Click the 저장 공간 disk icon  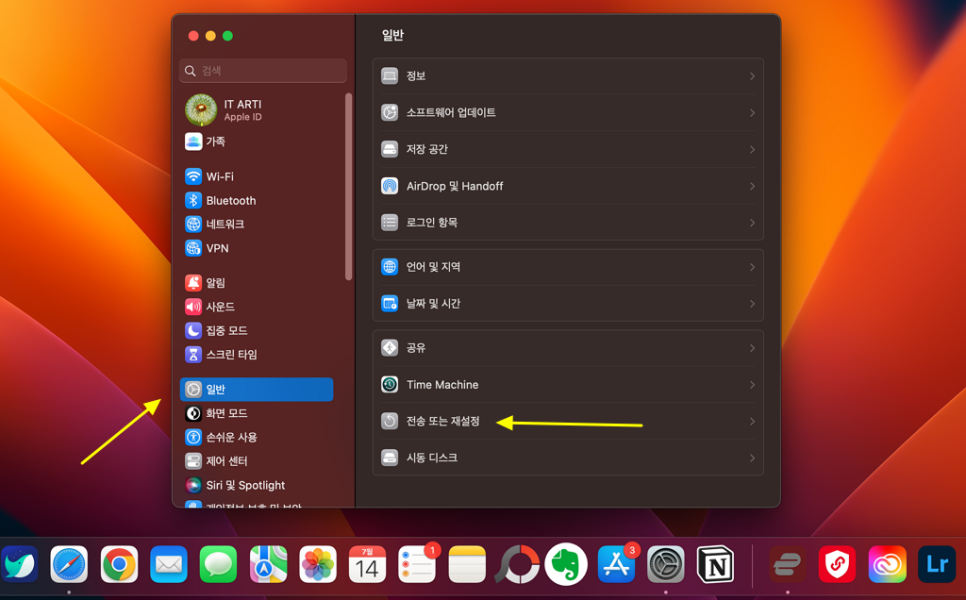tap(389, 149)
